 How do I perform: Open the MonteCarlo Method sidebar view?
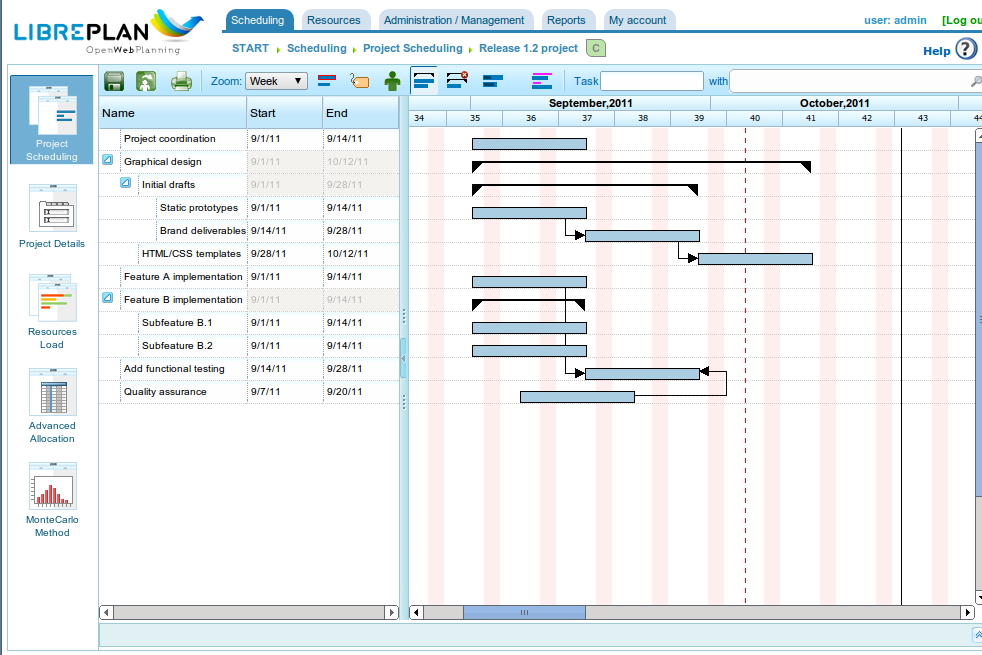click(52, 500)
